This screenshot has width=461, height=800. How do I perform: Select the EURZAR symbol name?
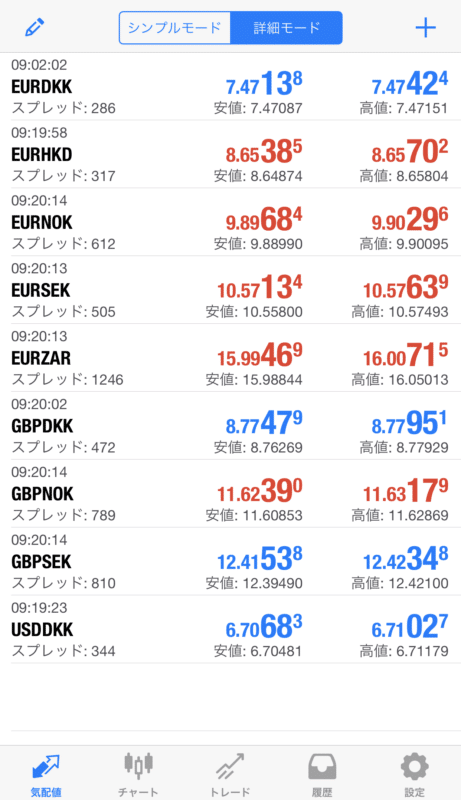point(41,358)
